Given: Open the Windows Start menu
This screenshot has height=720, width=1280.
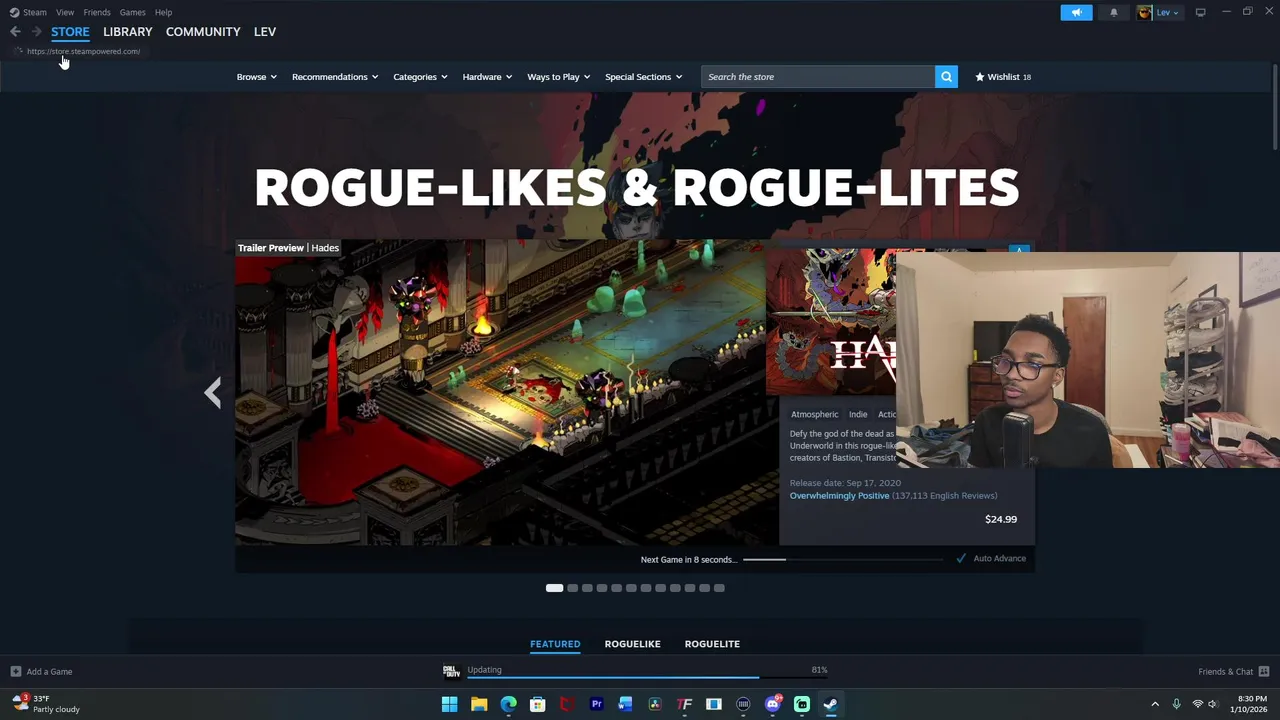Looking at the screenshot, I should click(x=449, y=704).
